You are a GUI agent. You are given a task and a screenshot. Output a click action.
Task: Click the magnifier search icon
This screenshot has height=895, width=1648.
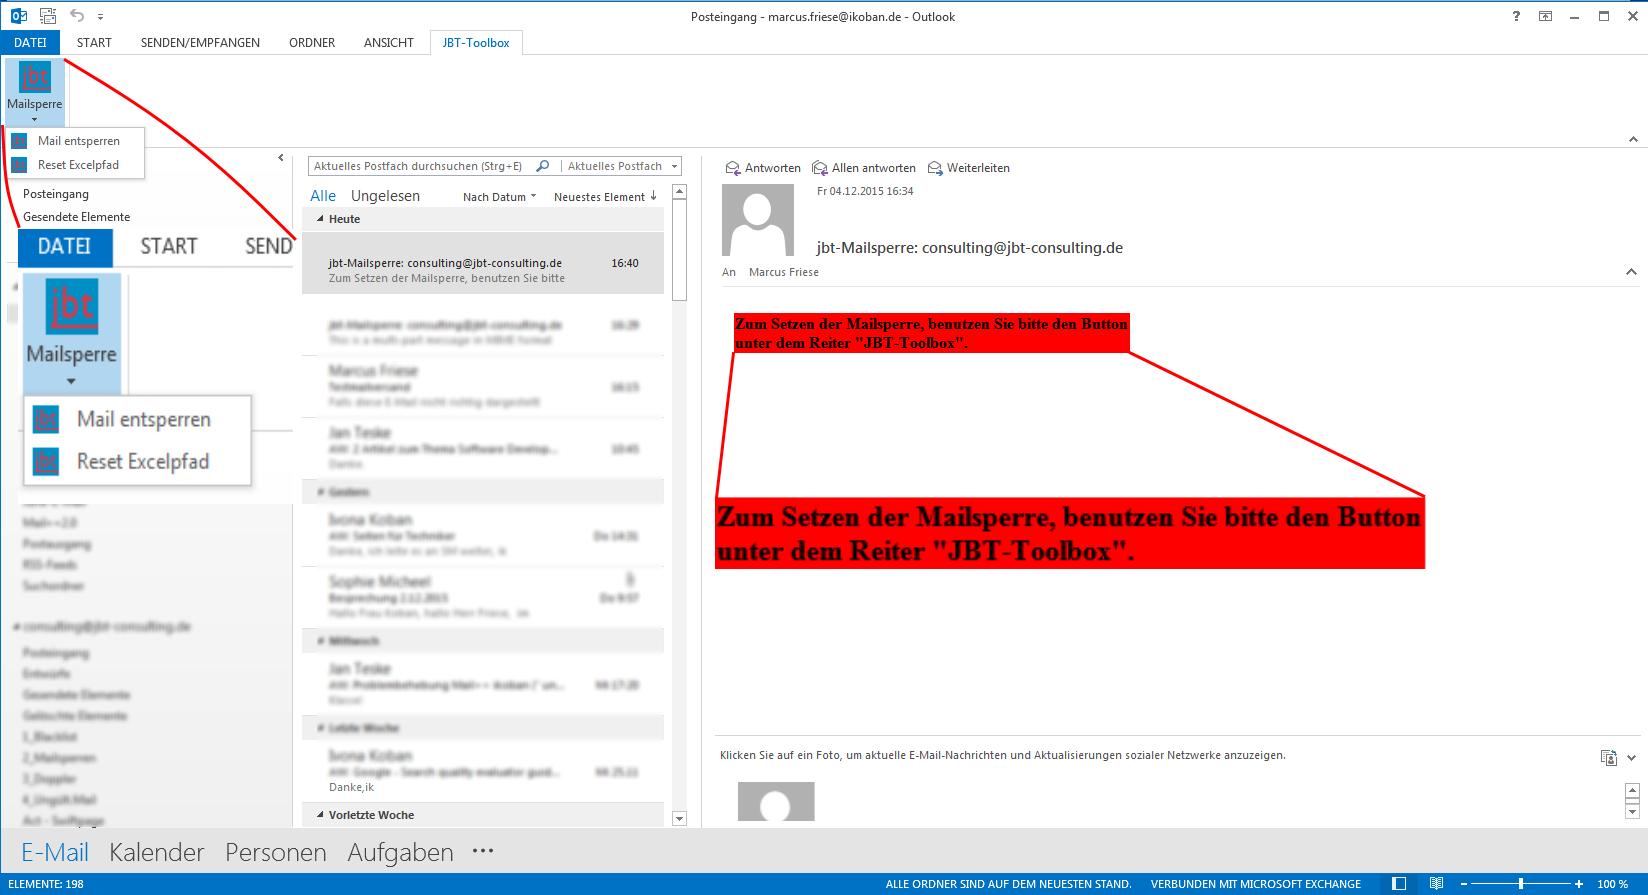(x=543, y=166)
